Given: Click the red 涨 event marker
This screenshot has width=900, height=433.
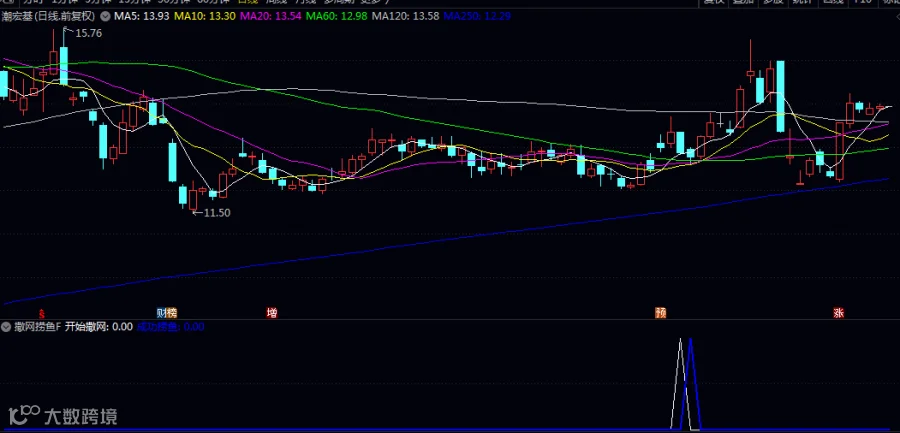Looking at the screenshot, I should pos(839,313).
